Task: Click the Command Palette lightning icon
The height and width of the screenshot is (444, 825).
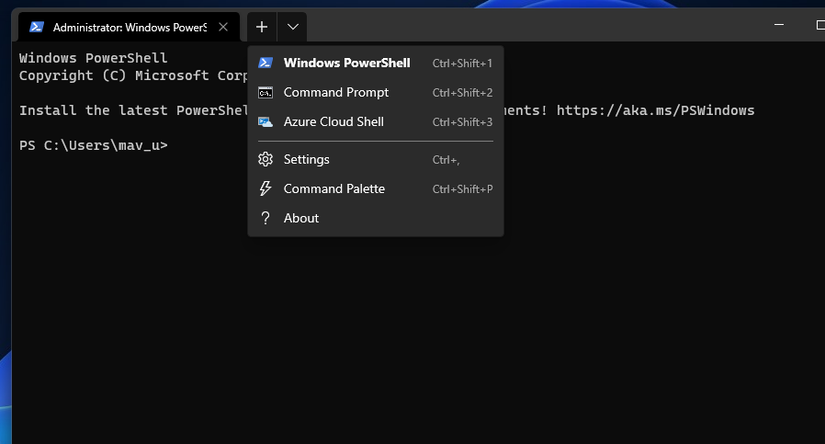Action: (265, 188)
